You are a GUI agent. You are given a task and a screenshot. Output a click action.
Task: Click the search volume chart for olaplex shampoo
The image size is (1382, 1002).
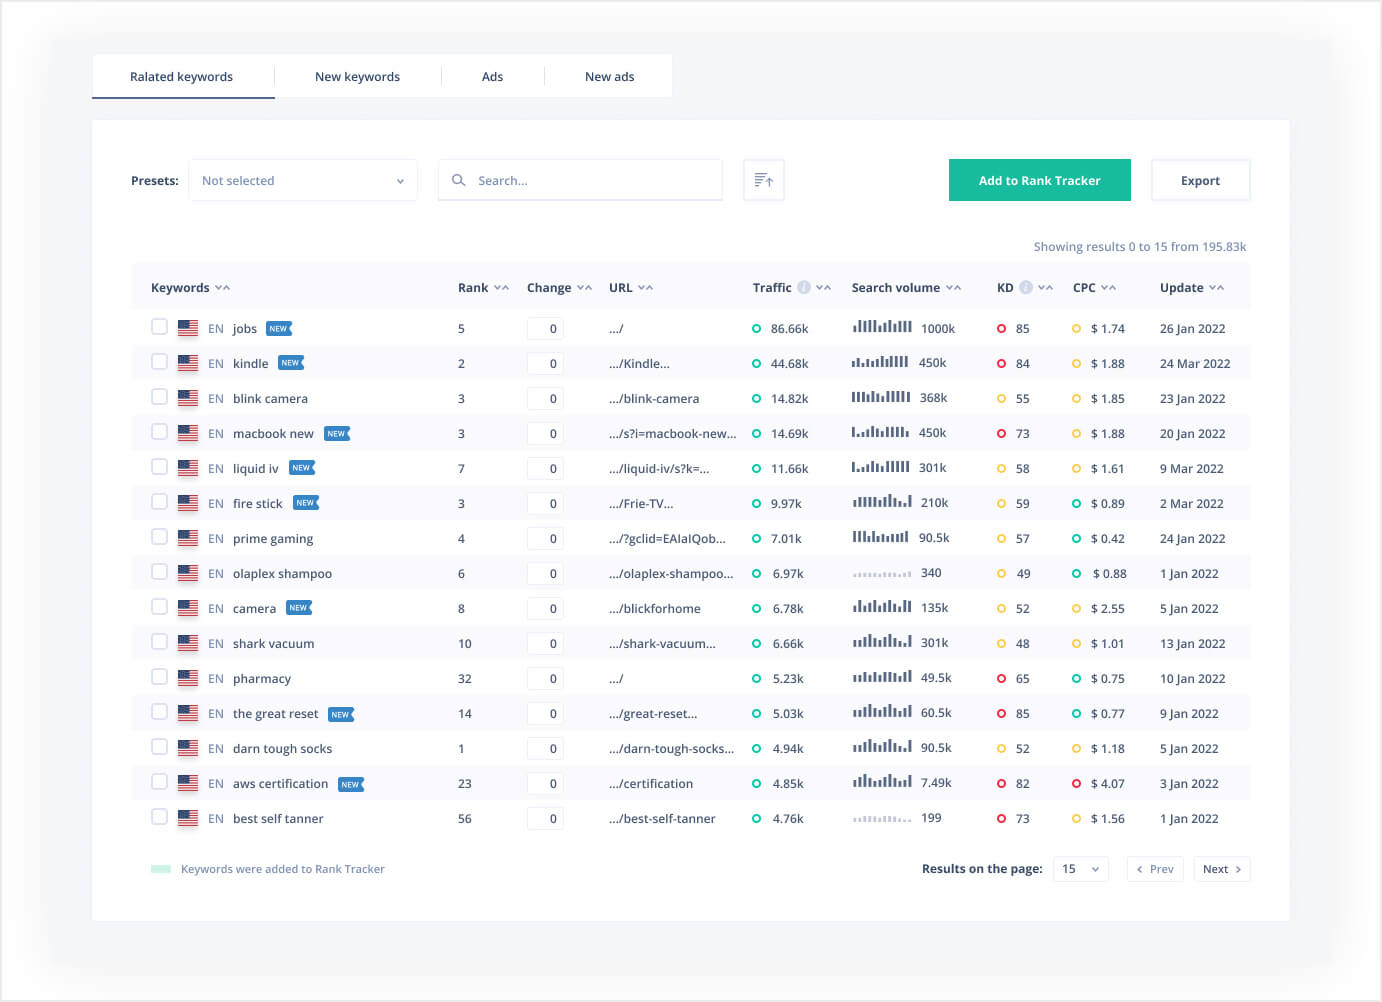tap(882, 574)
